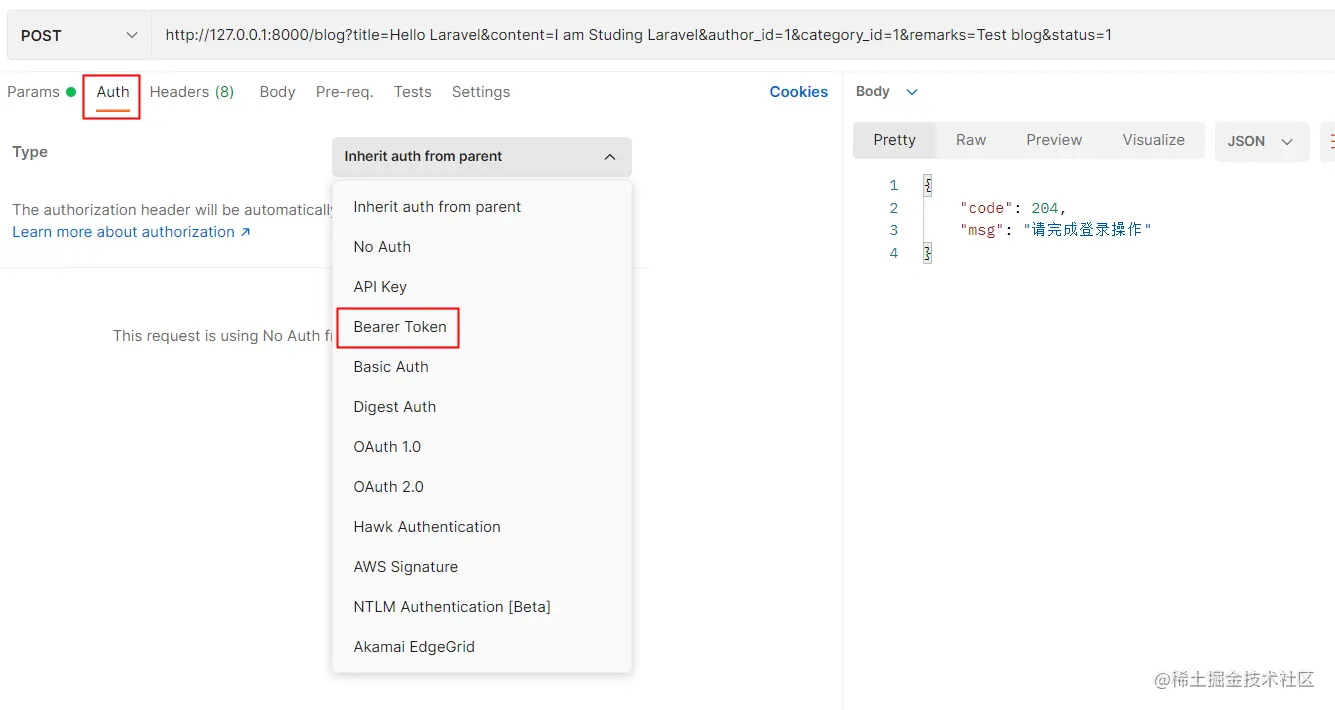
Task: Select Bearer Token from the list
Action: [400, 327]
